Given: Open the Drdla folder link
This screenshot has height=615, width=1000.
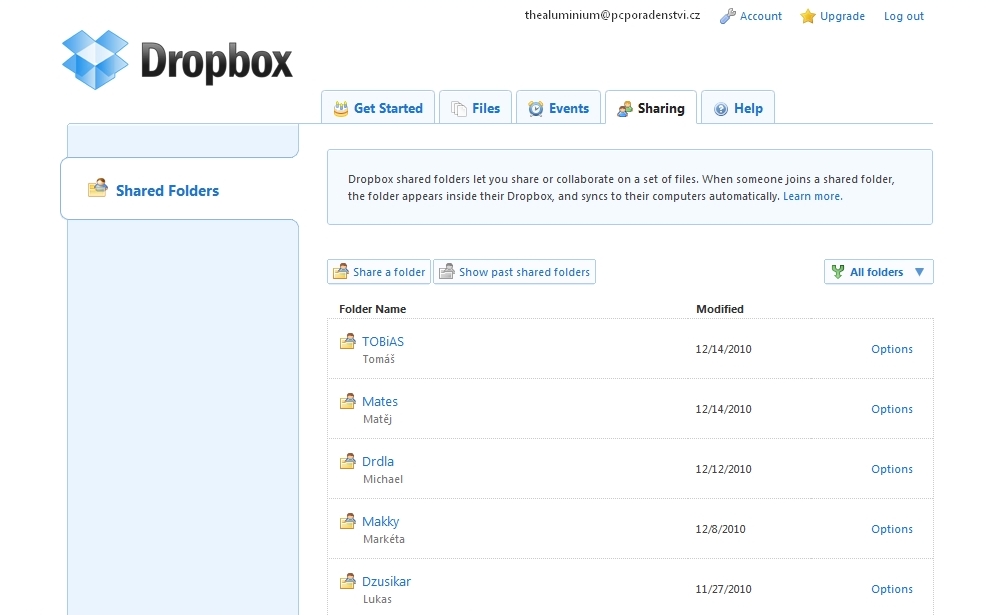Looking at the screenshot, I should (378, 461).
